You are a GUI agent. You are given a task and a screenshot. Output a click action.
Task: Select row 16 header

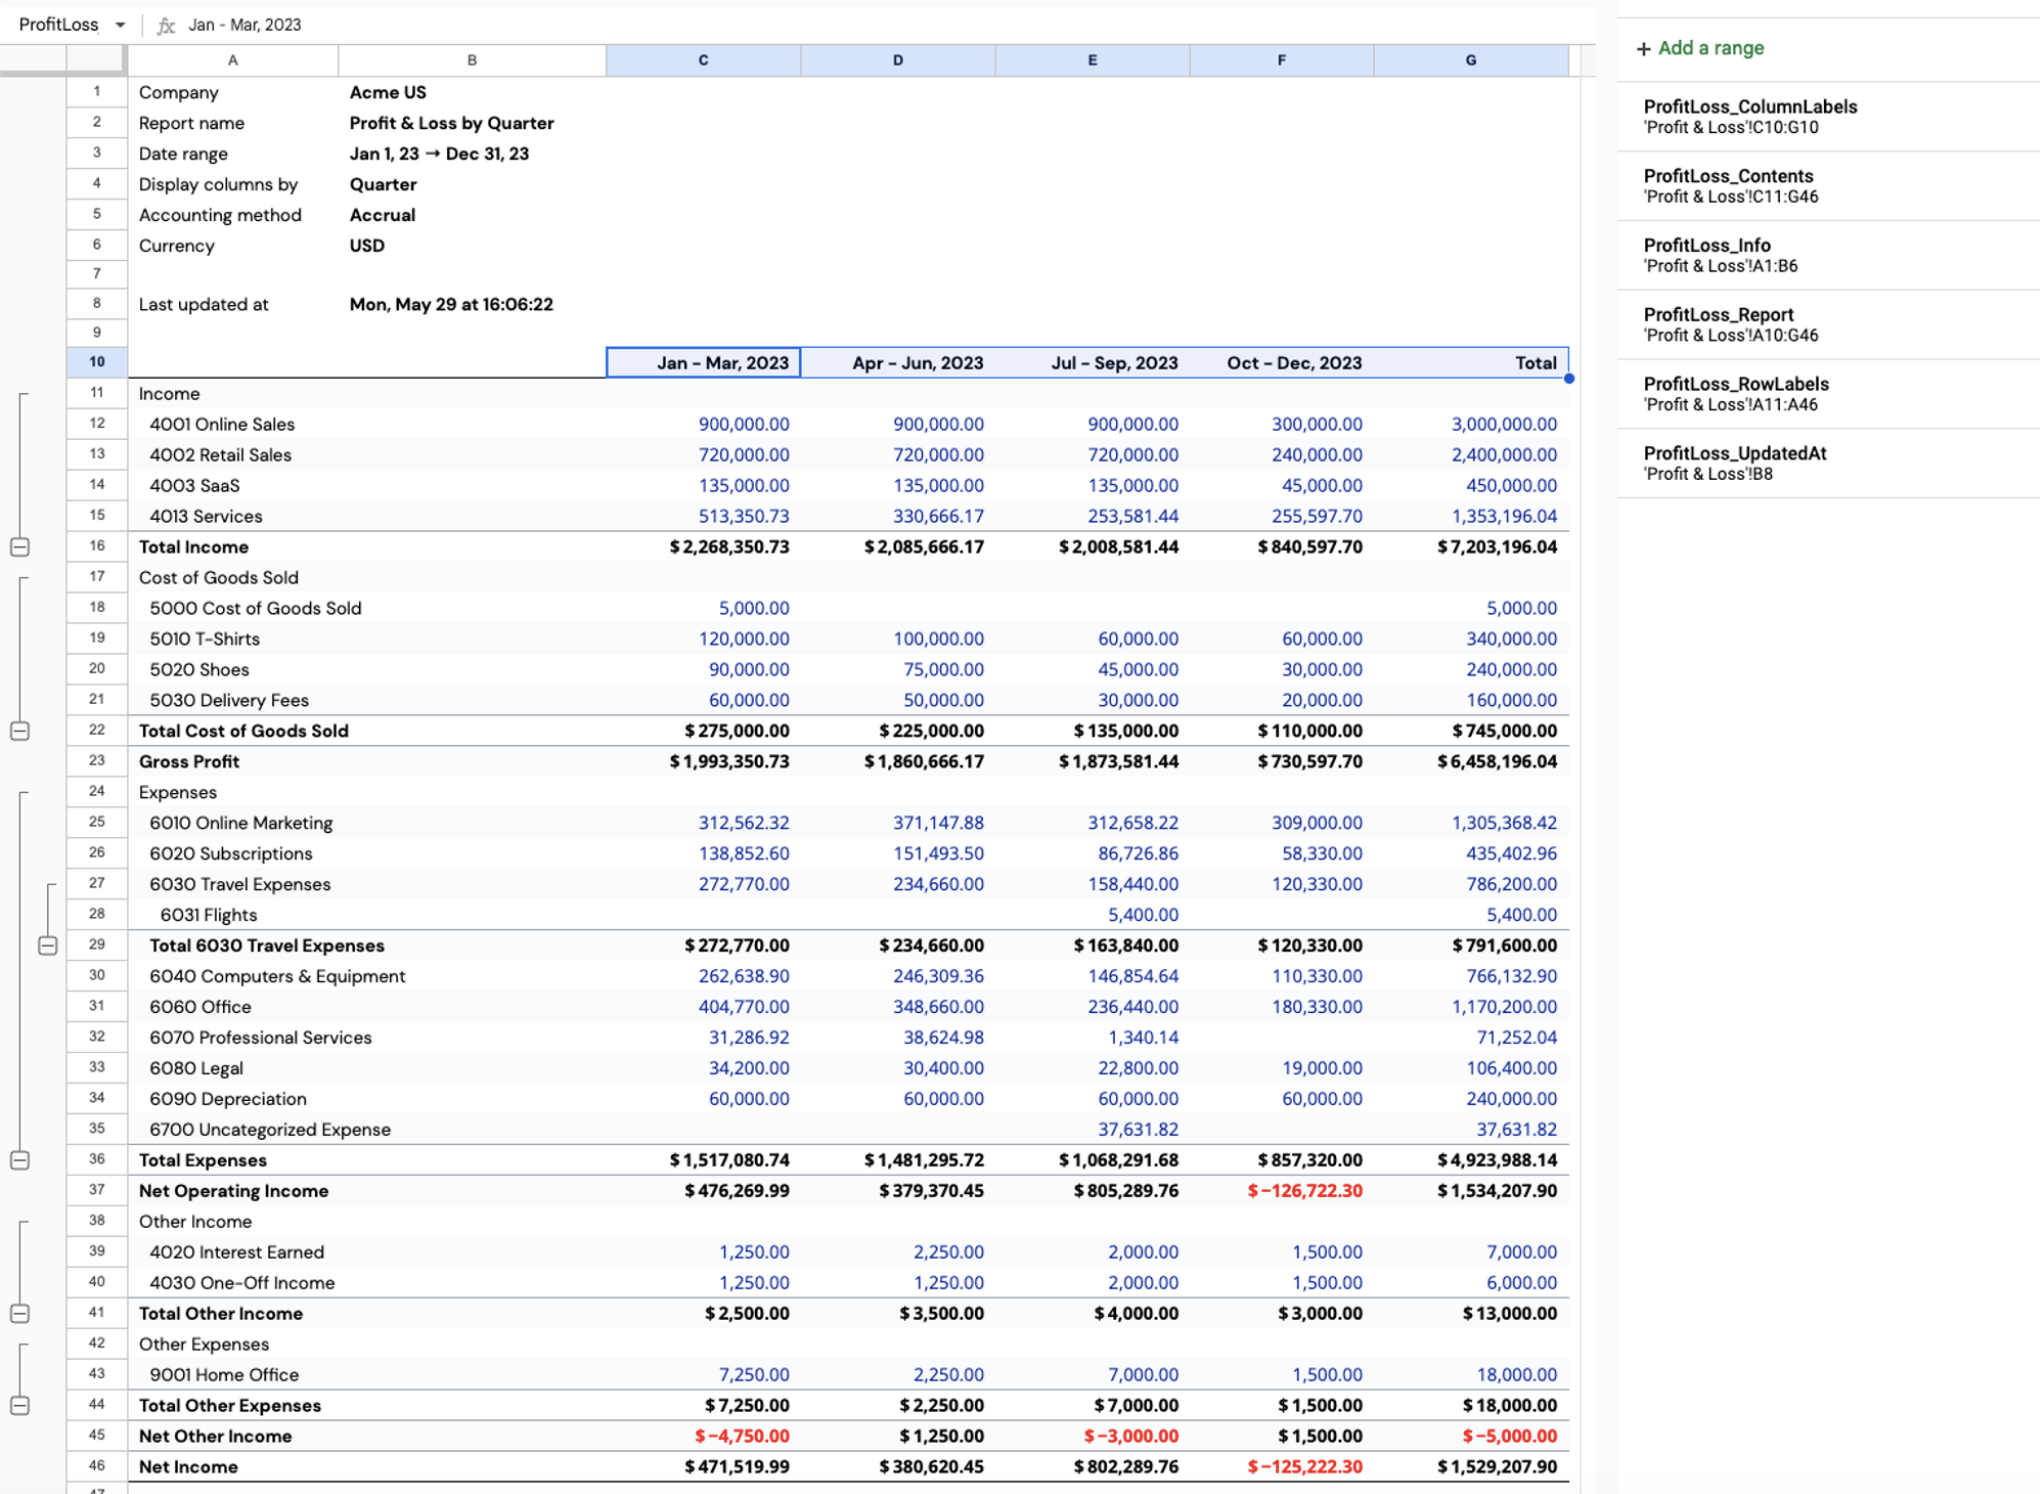coord(97,546)
